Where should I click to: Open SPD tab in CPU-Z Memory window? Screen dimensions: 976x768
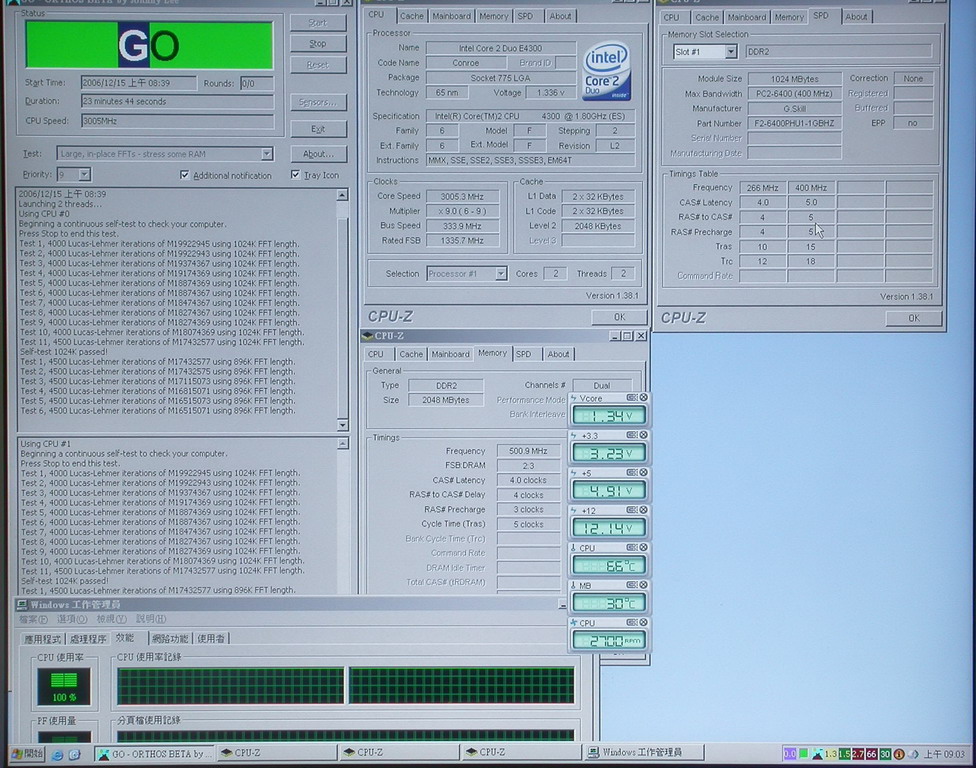tap(523, 354)
